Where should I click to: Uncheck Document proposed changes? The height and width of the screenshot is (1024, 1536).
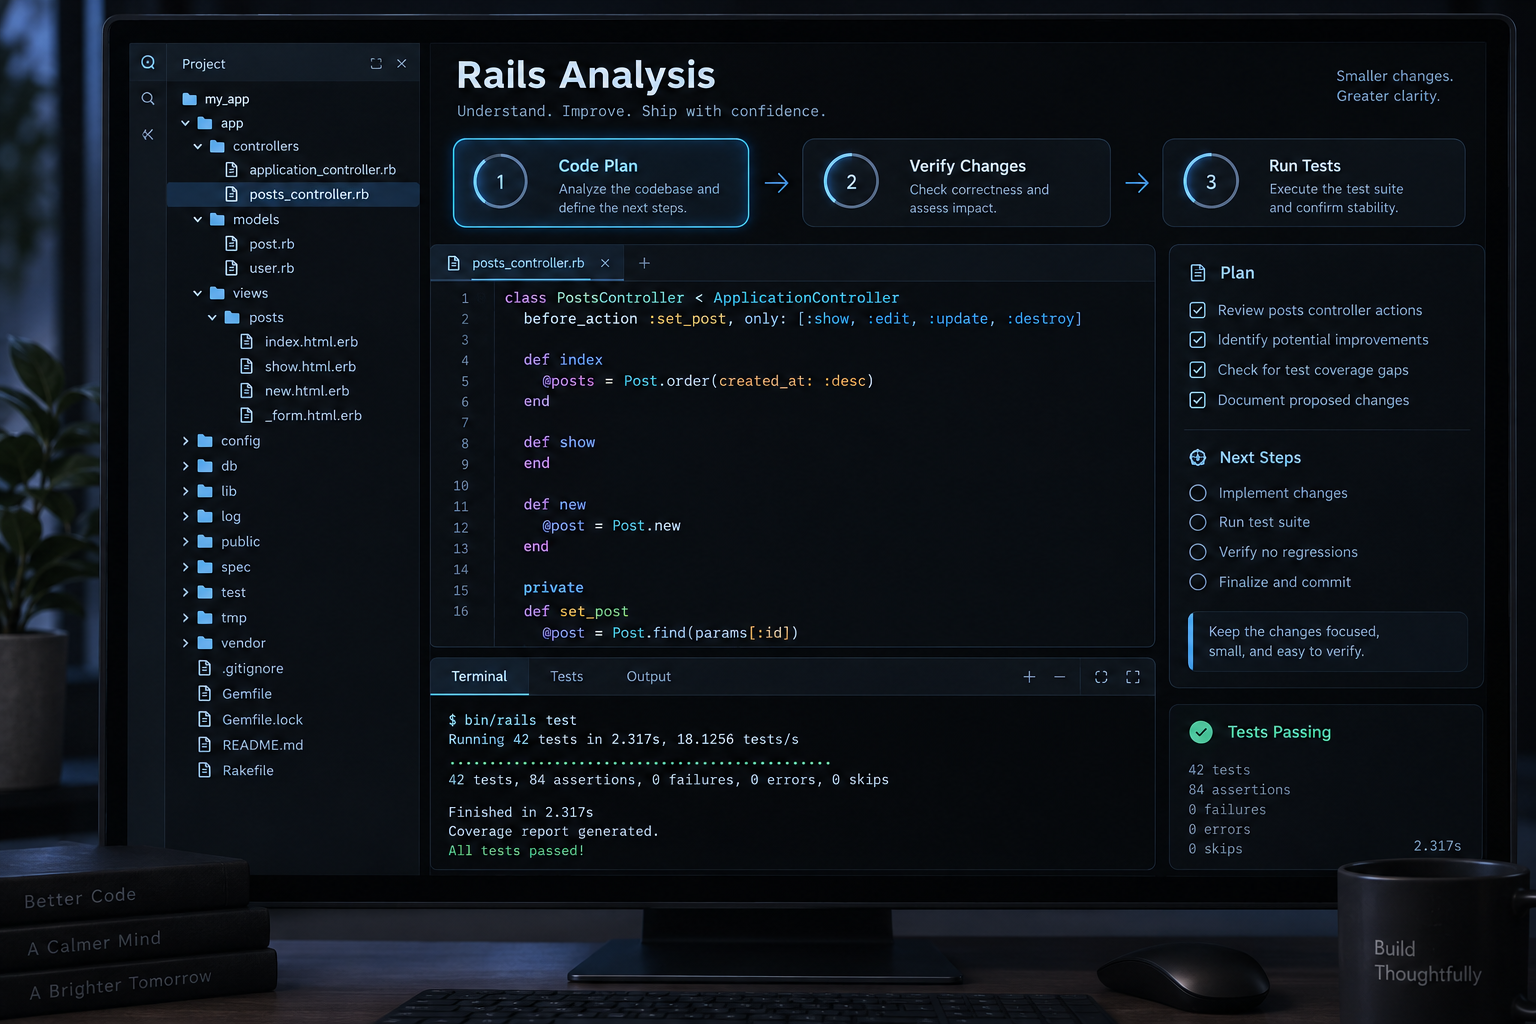click(x=1197, y=400)
